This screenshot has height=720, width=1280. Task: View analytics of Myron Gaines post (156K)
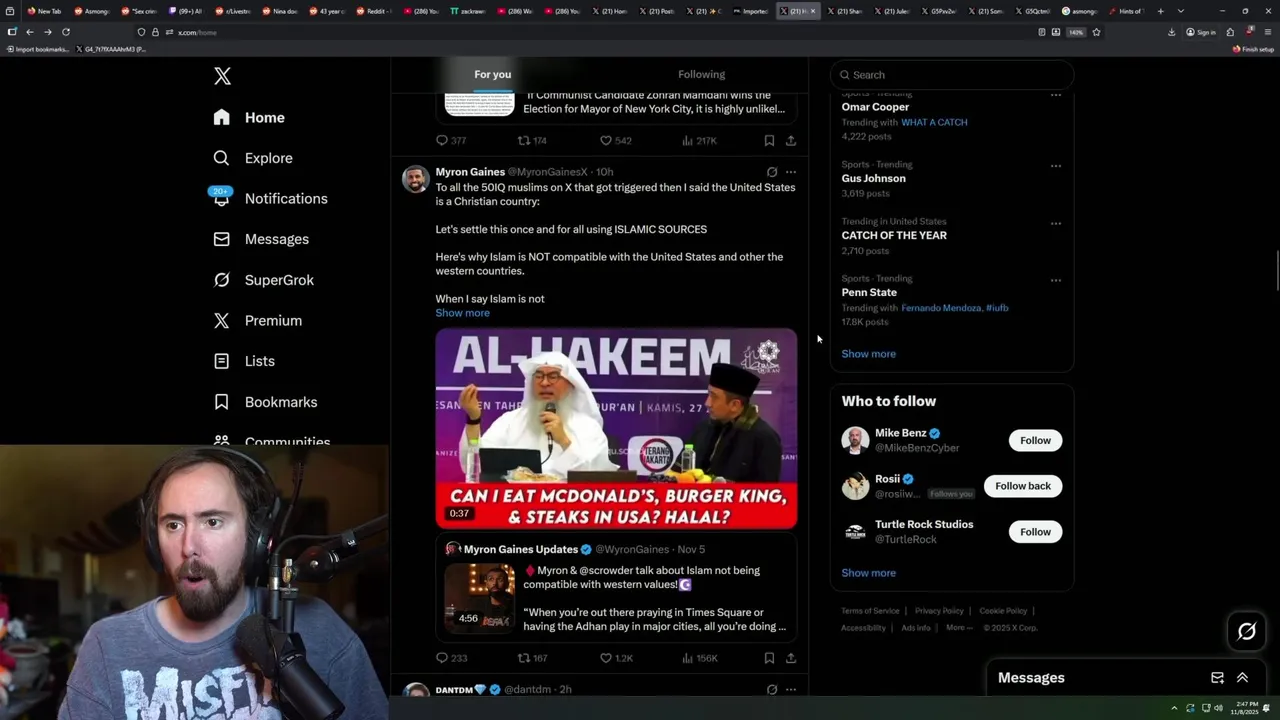pos(700,658)
